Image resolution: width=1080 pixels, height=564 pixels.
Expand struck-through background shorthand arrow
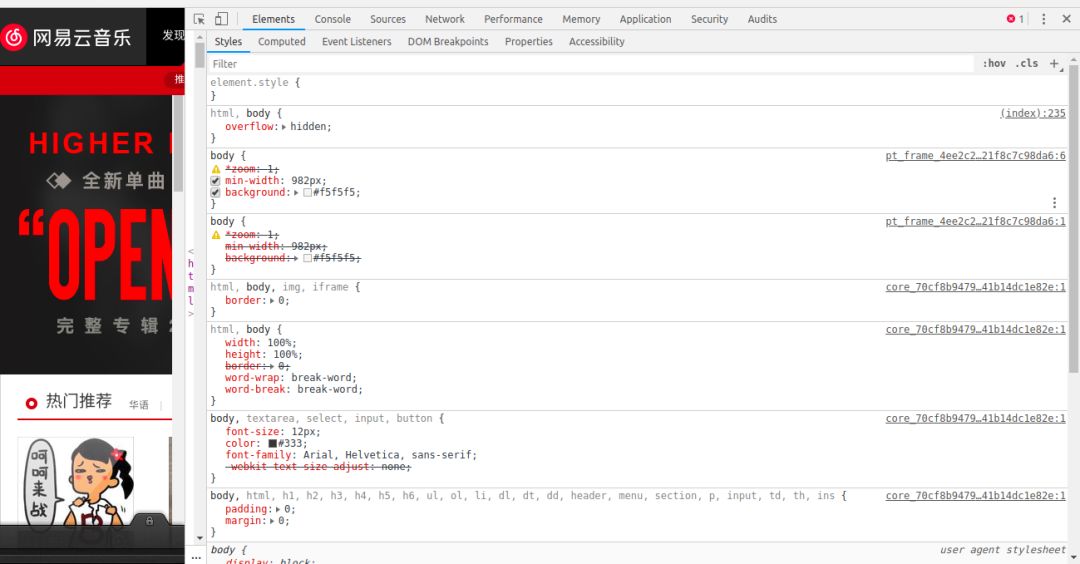[x=296, y=258]
